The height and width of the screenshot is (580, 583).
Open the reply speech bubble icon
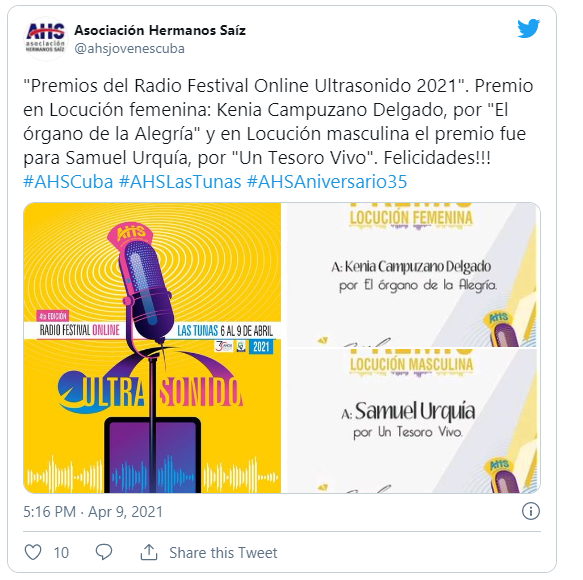[x=104, y=552]
